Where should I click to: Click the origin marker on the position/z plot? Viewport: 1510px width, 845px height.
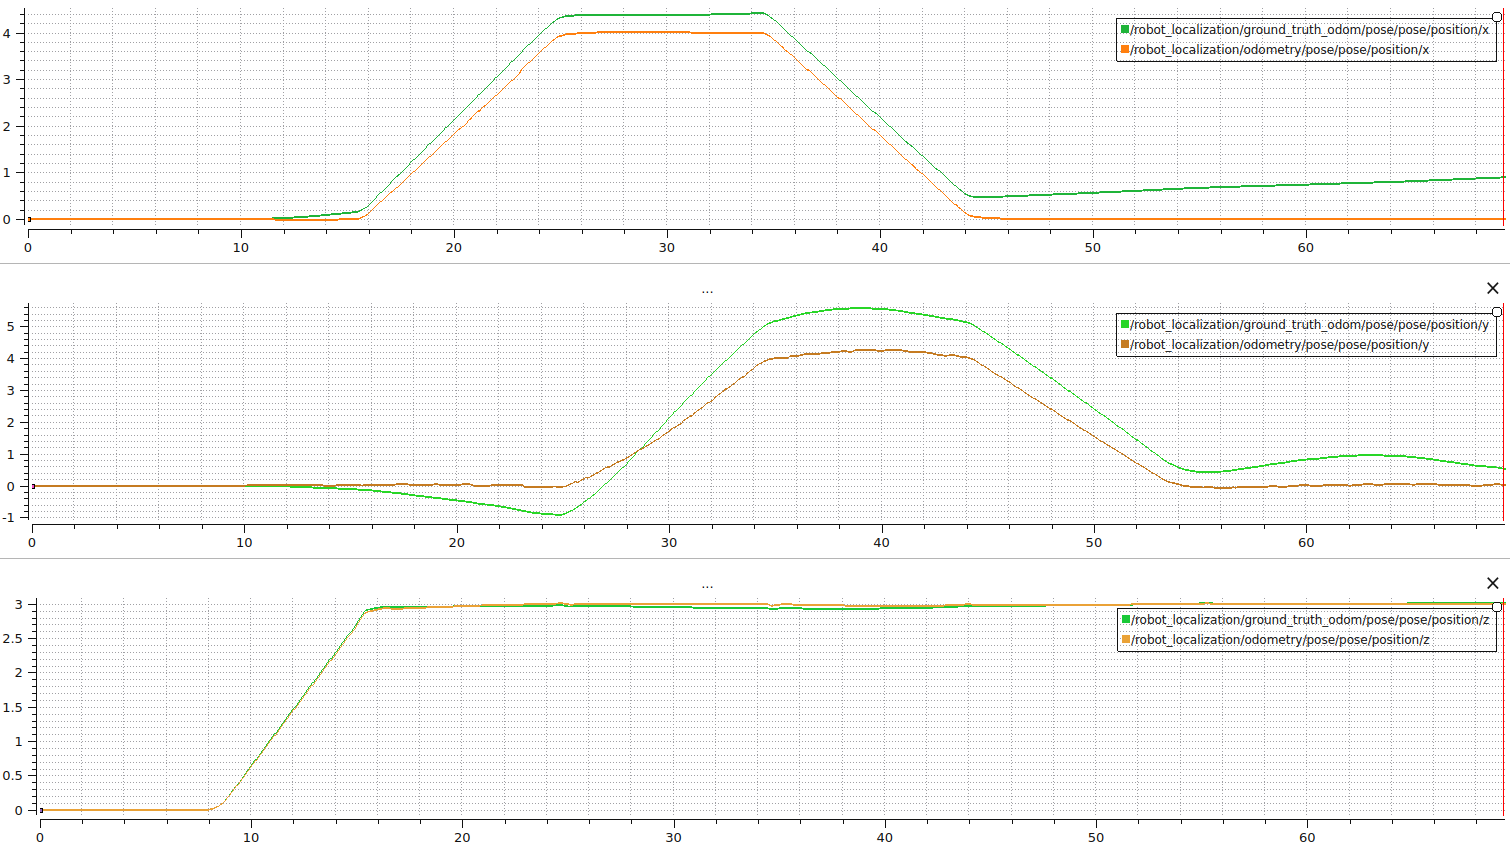pyautogui.click(x=41, y=810)
